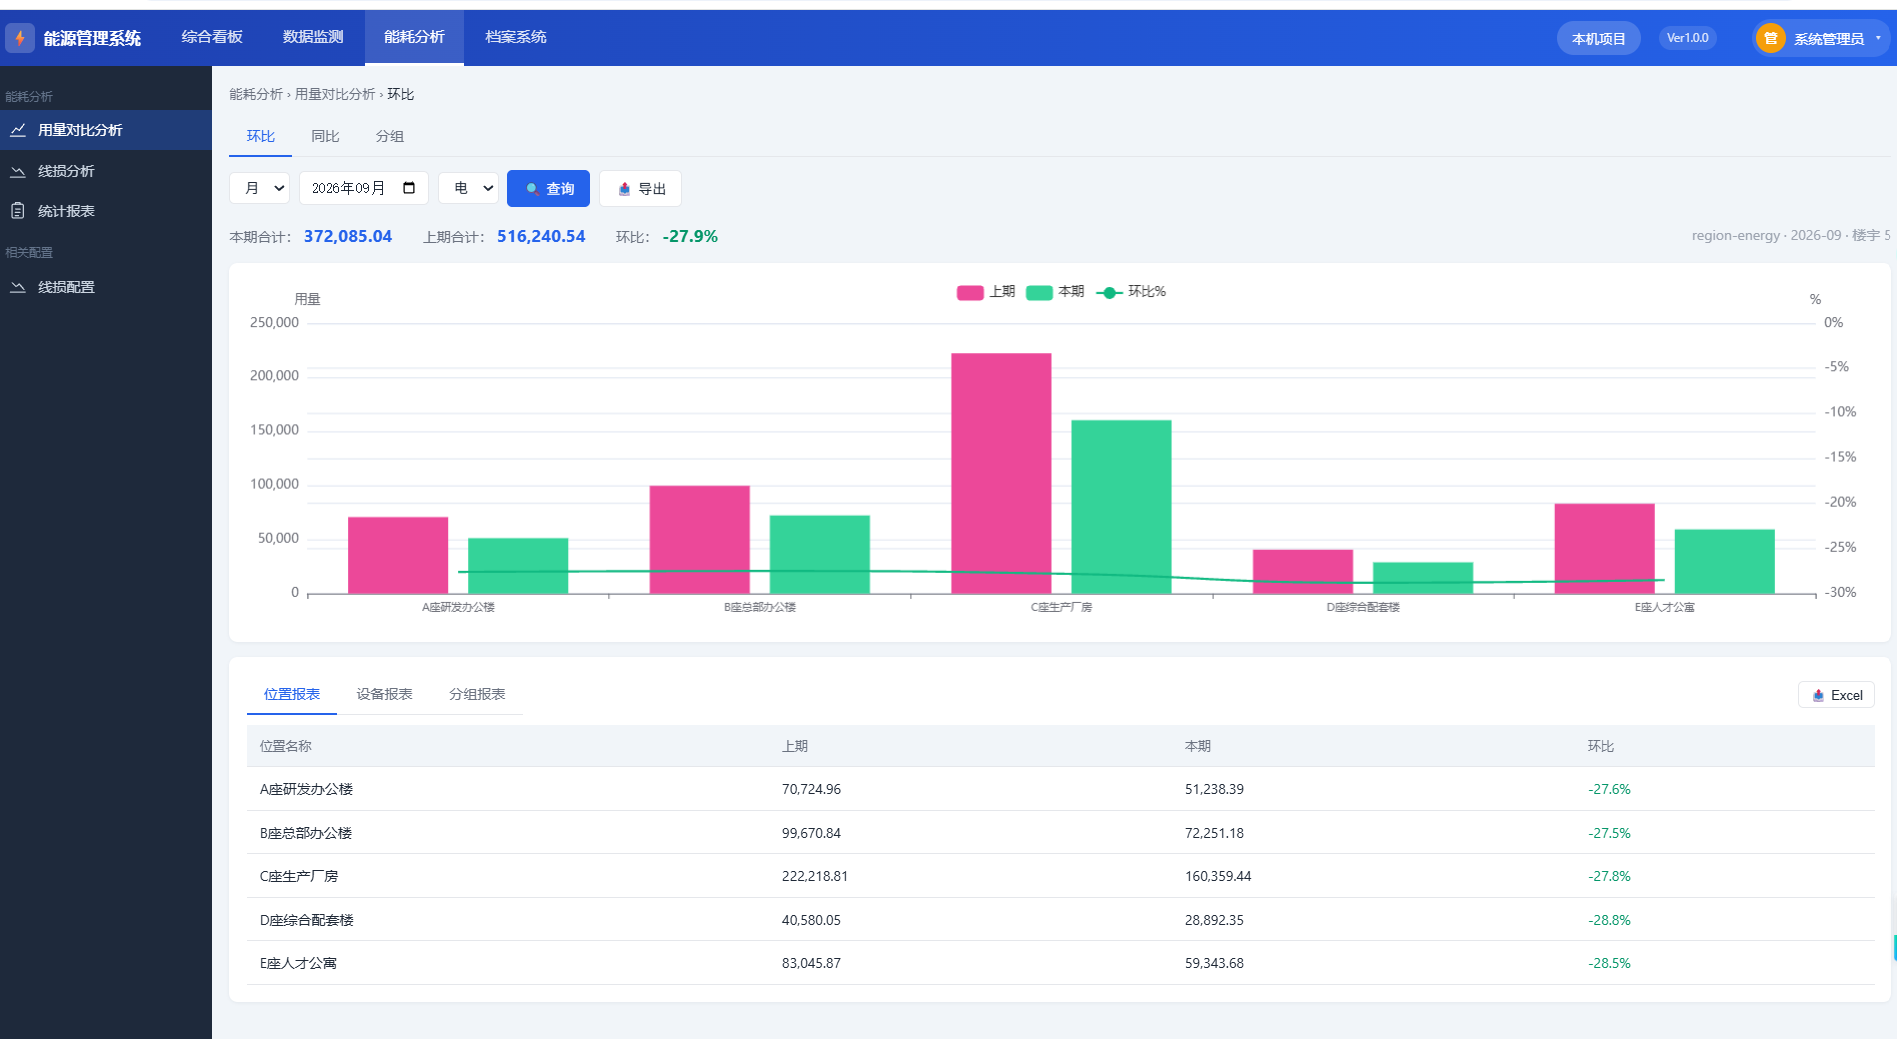Click the Excel button

click(x=1836, y=695)
